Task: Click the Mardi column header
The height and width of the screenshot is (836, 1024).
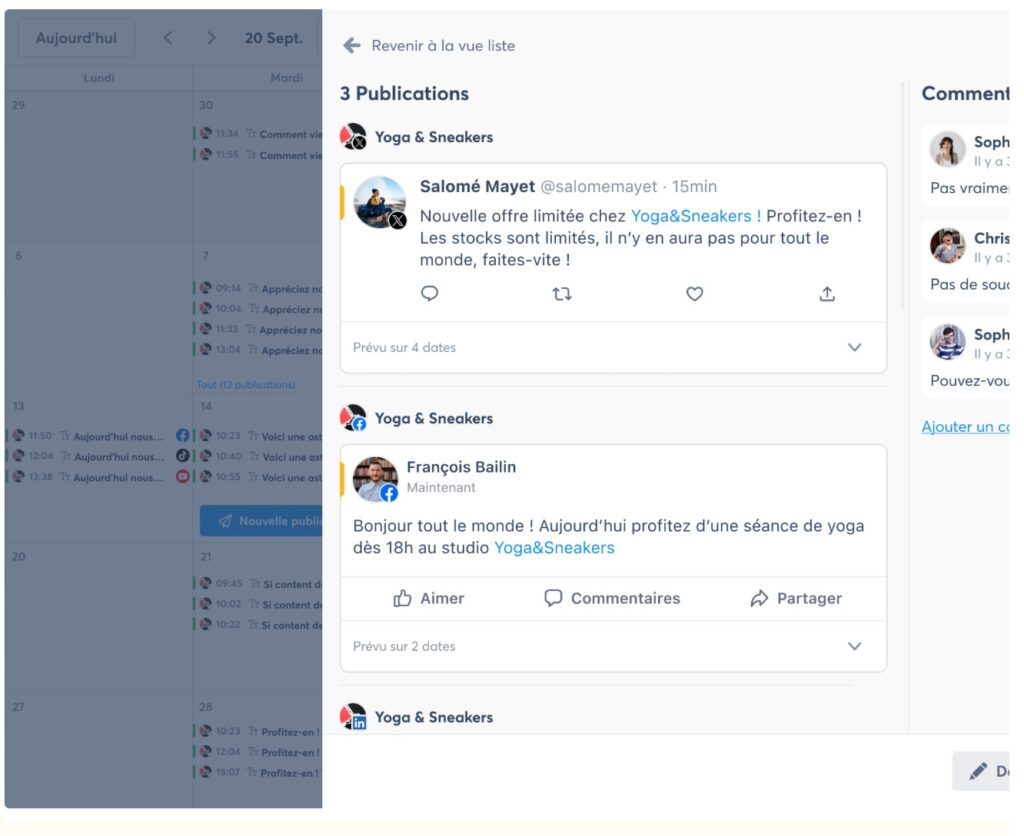Action: click(x=286, y=78)
